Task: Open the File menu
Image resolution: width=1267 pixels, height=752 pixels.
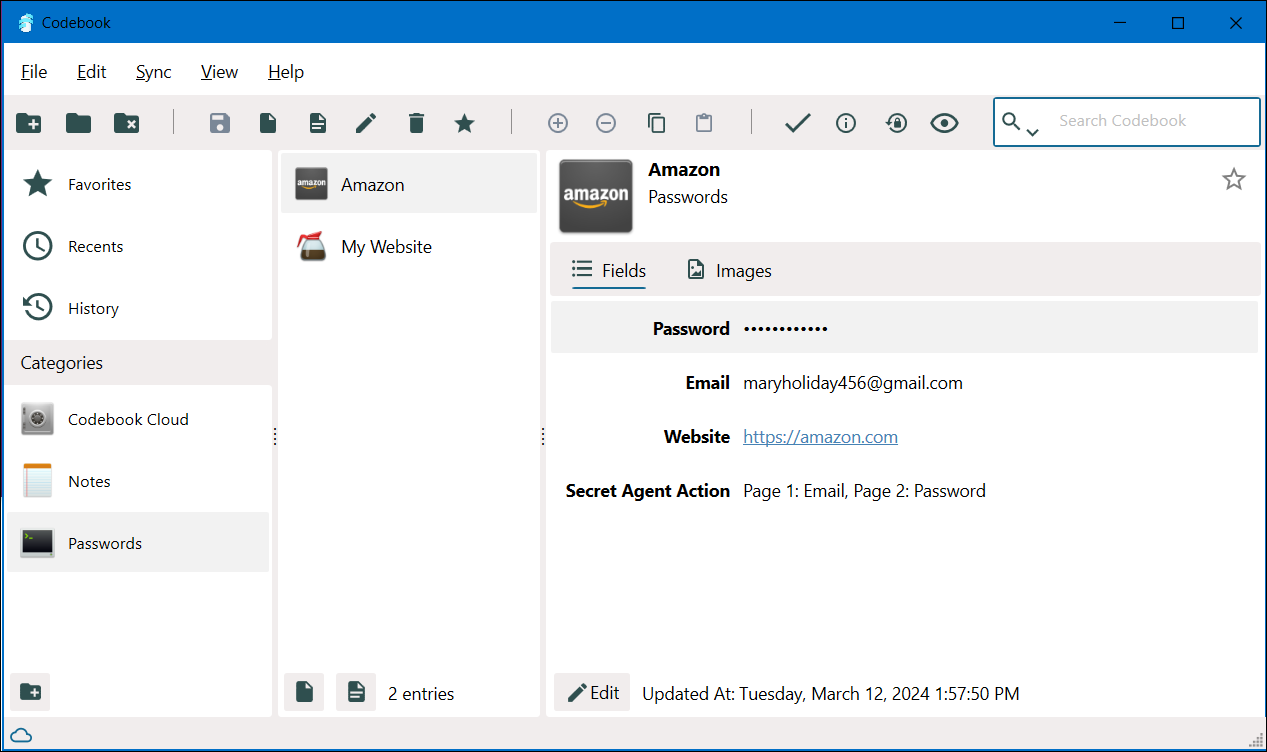Action: click(x=34, y=72)
